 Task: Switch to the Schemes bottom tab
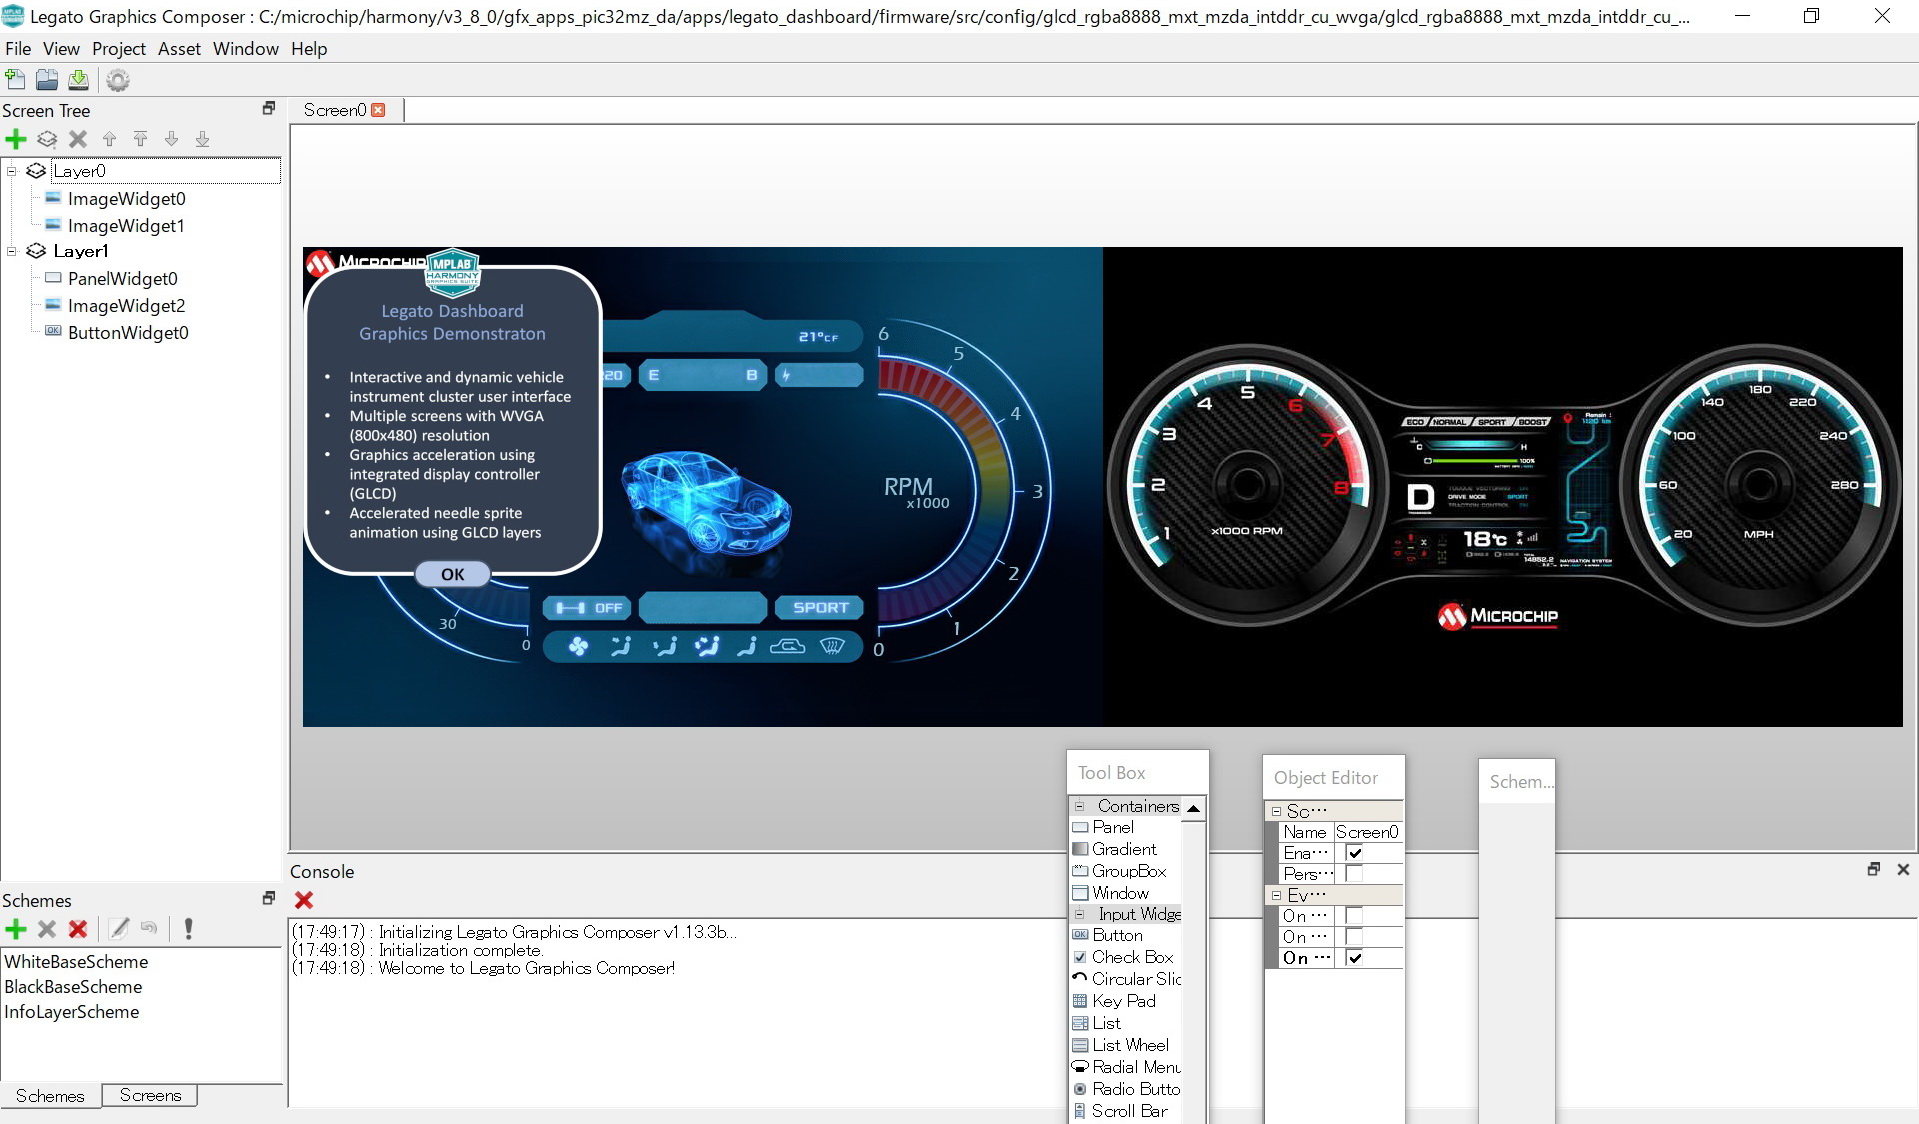(50, 1096)
